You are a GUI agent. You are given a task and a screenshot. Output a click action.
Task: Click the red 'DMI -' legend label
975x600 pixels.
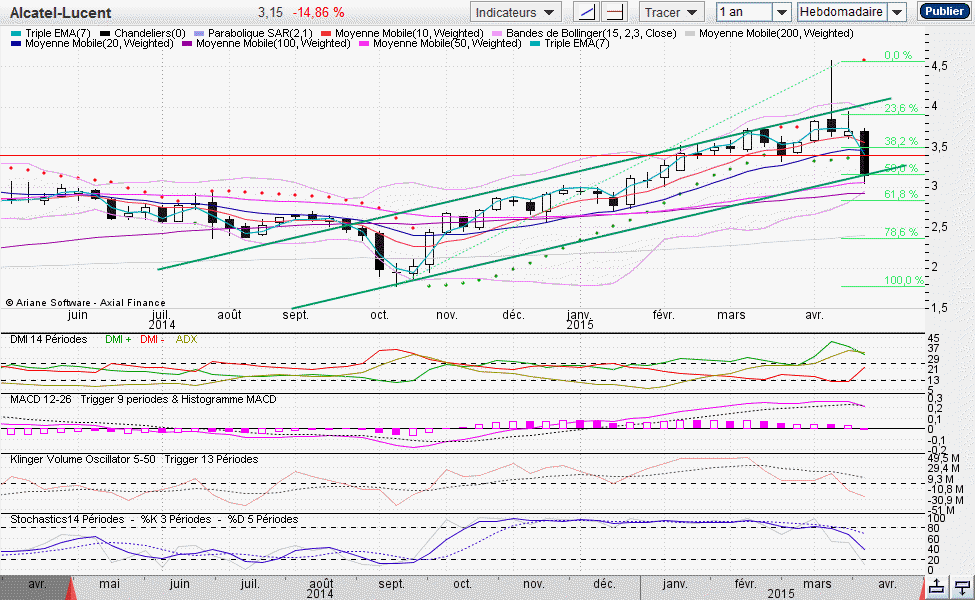pyautogui.click(x=152, y=339)
